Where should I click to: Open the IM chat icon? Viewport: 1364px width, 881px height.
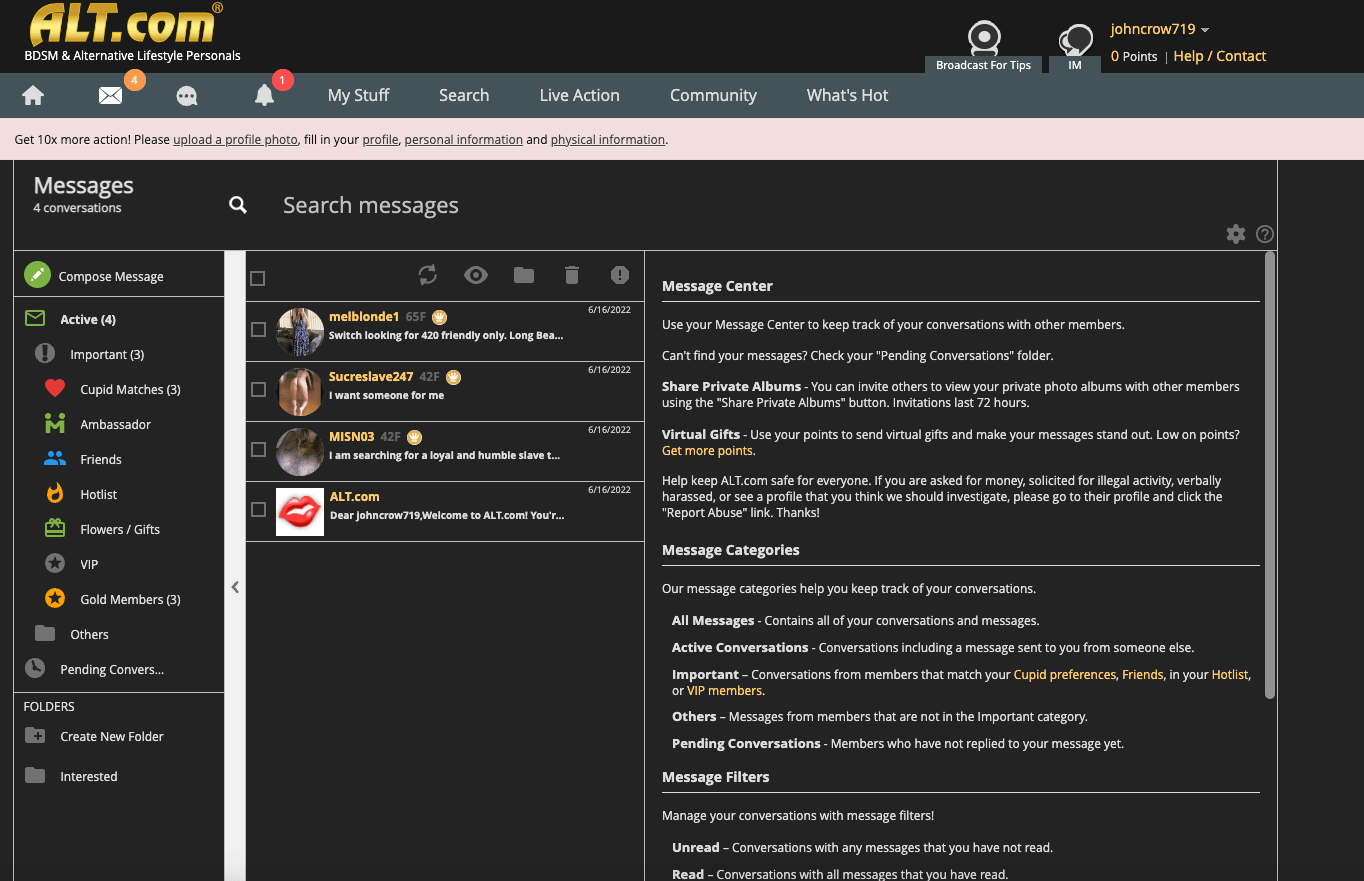click(x=1075, y=40)
